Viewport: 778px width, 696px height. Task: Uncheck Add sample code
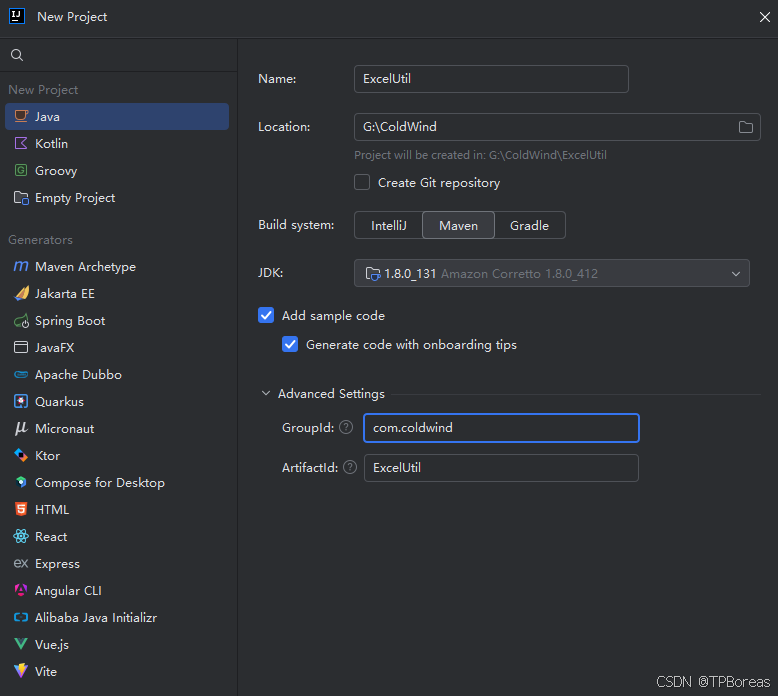266,316
